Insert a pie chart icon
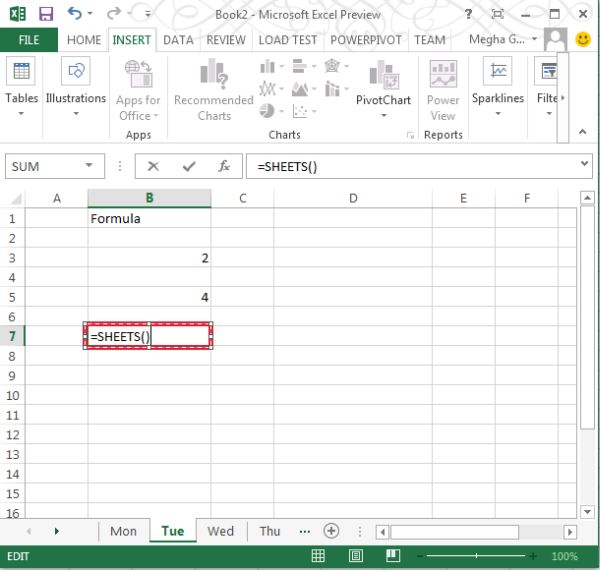Viewport: 600px width, 570px height. click(x=267, y=111)
